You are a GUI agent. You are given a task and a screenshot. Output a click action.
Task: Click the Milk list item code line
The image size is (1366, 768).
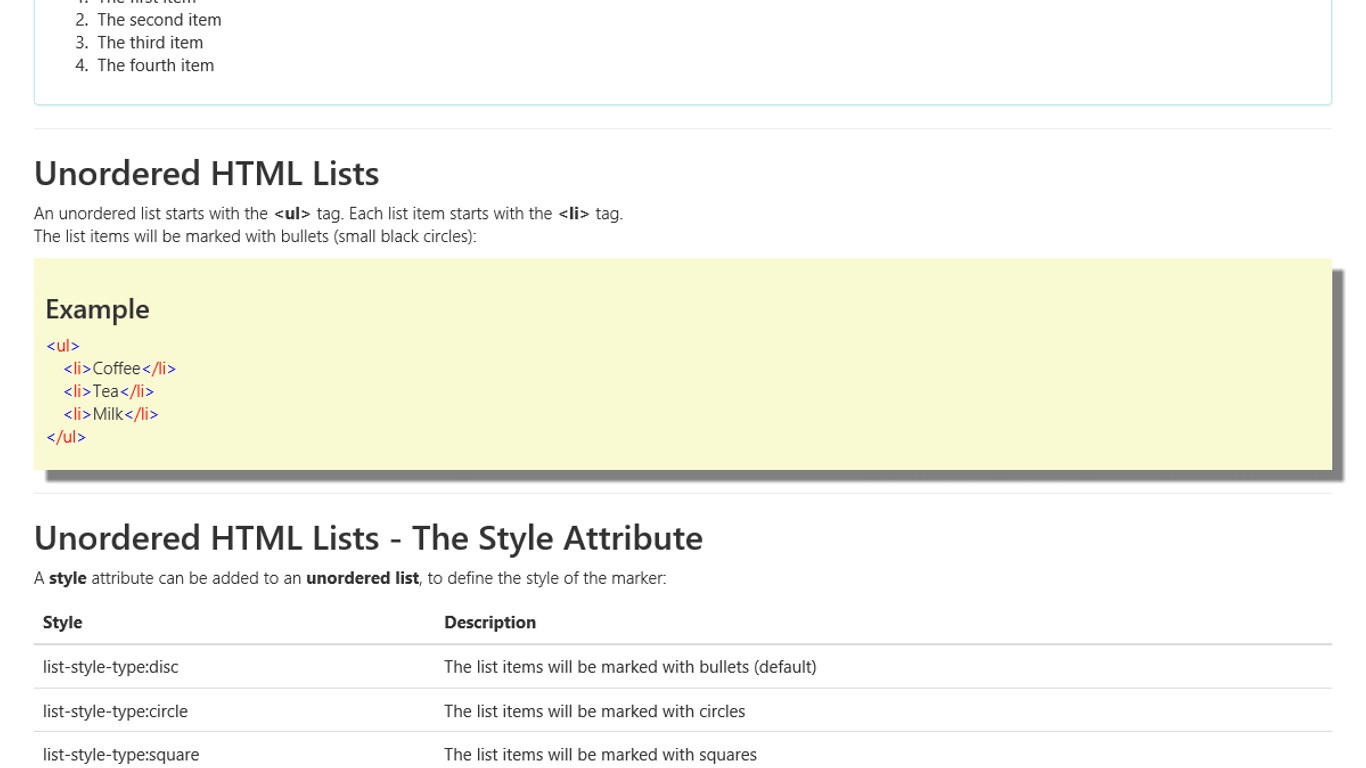[x=110, y=415]
